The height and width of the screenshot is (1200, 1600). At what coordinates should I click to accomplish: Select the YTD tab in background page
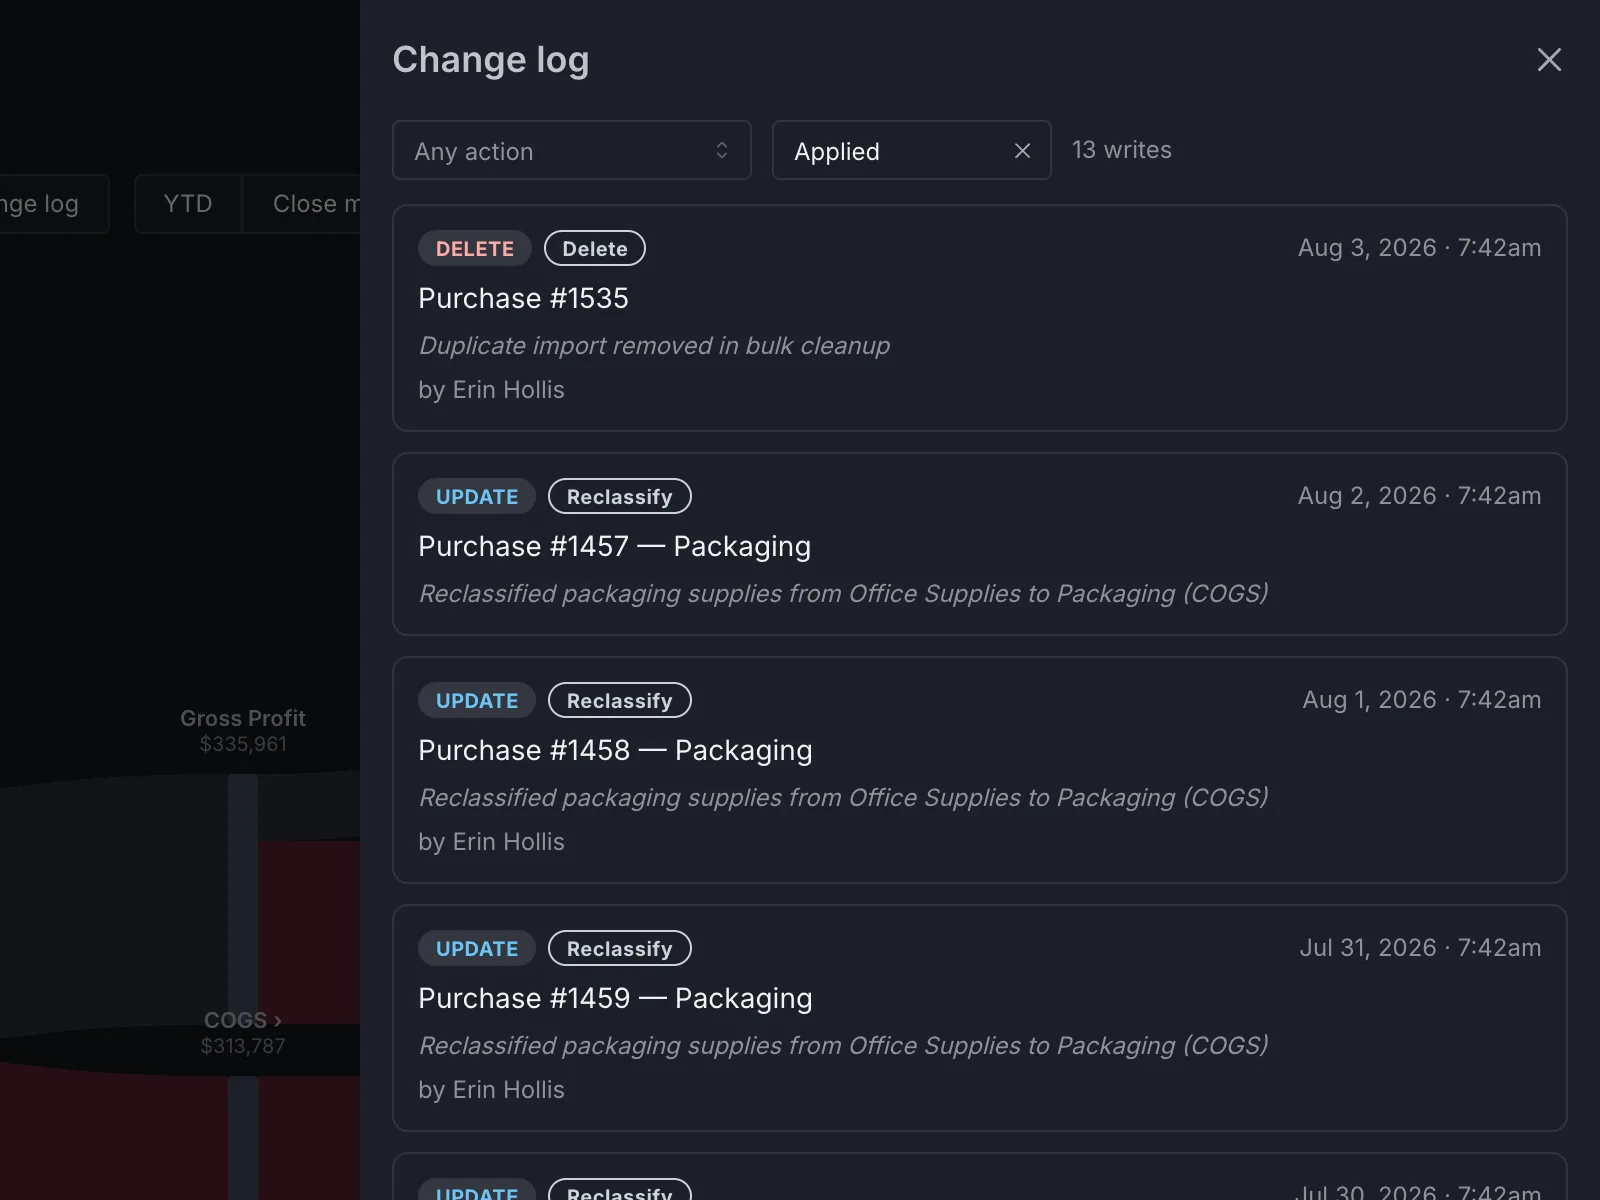pos(188,204)
